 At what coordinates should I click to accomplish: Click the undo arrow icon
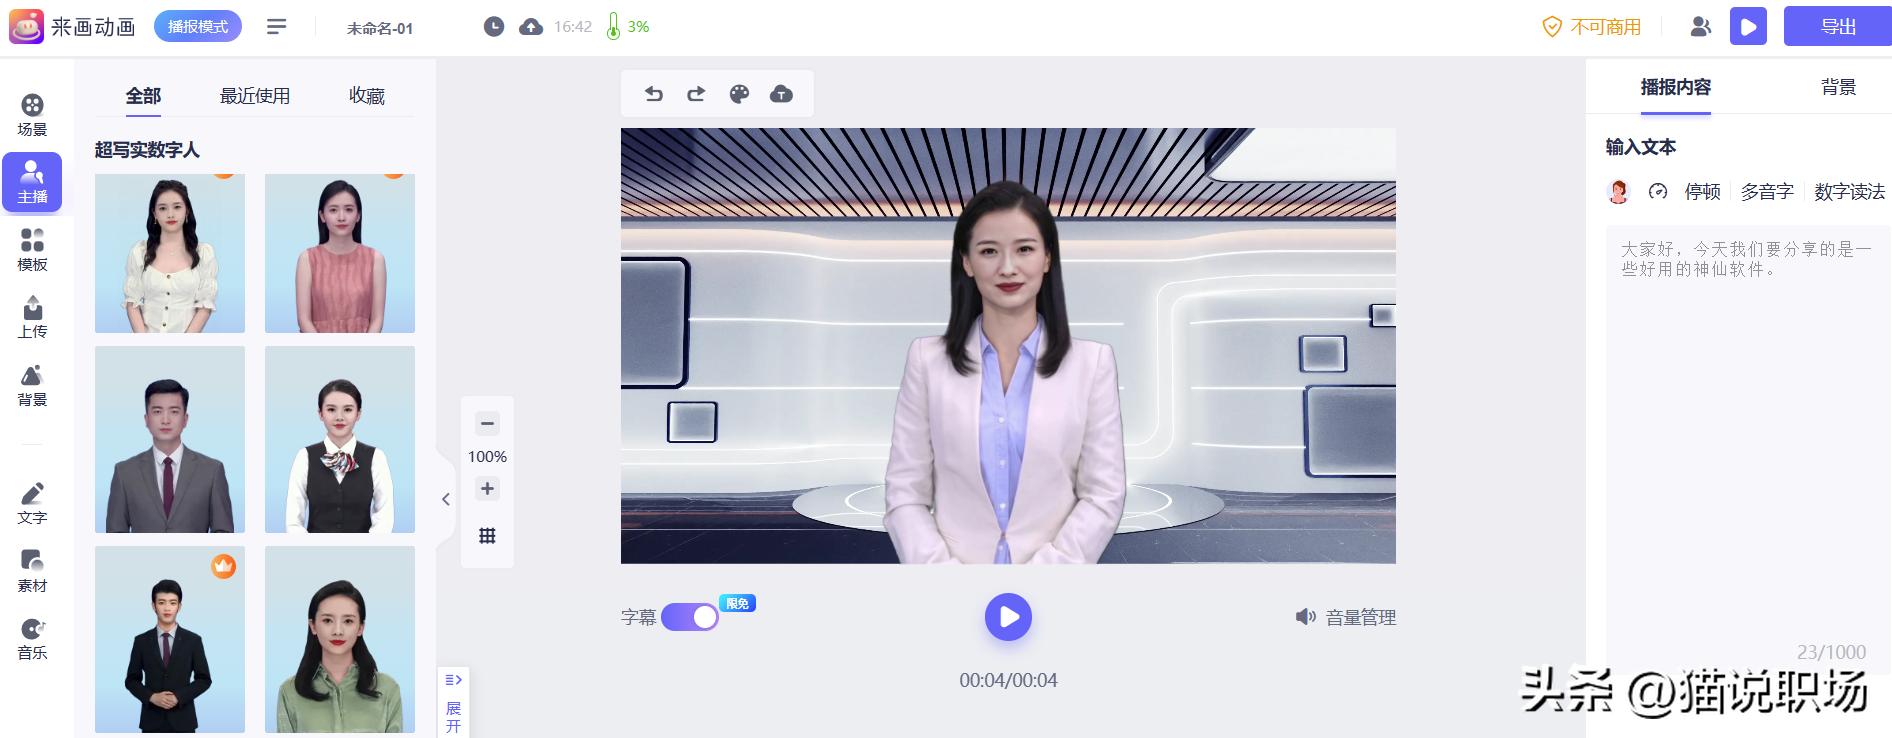point(654,94)
